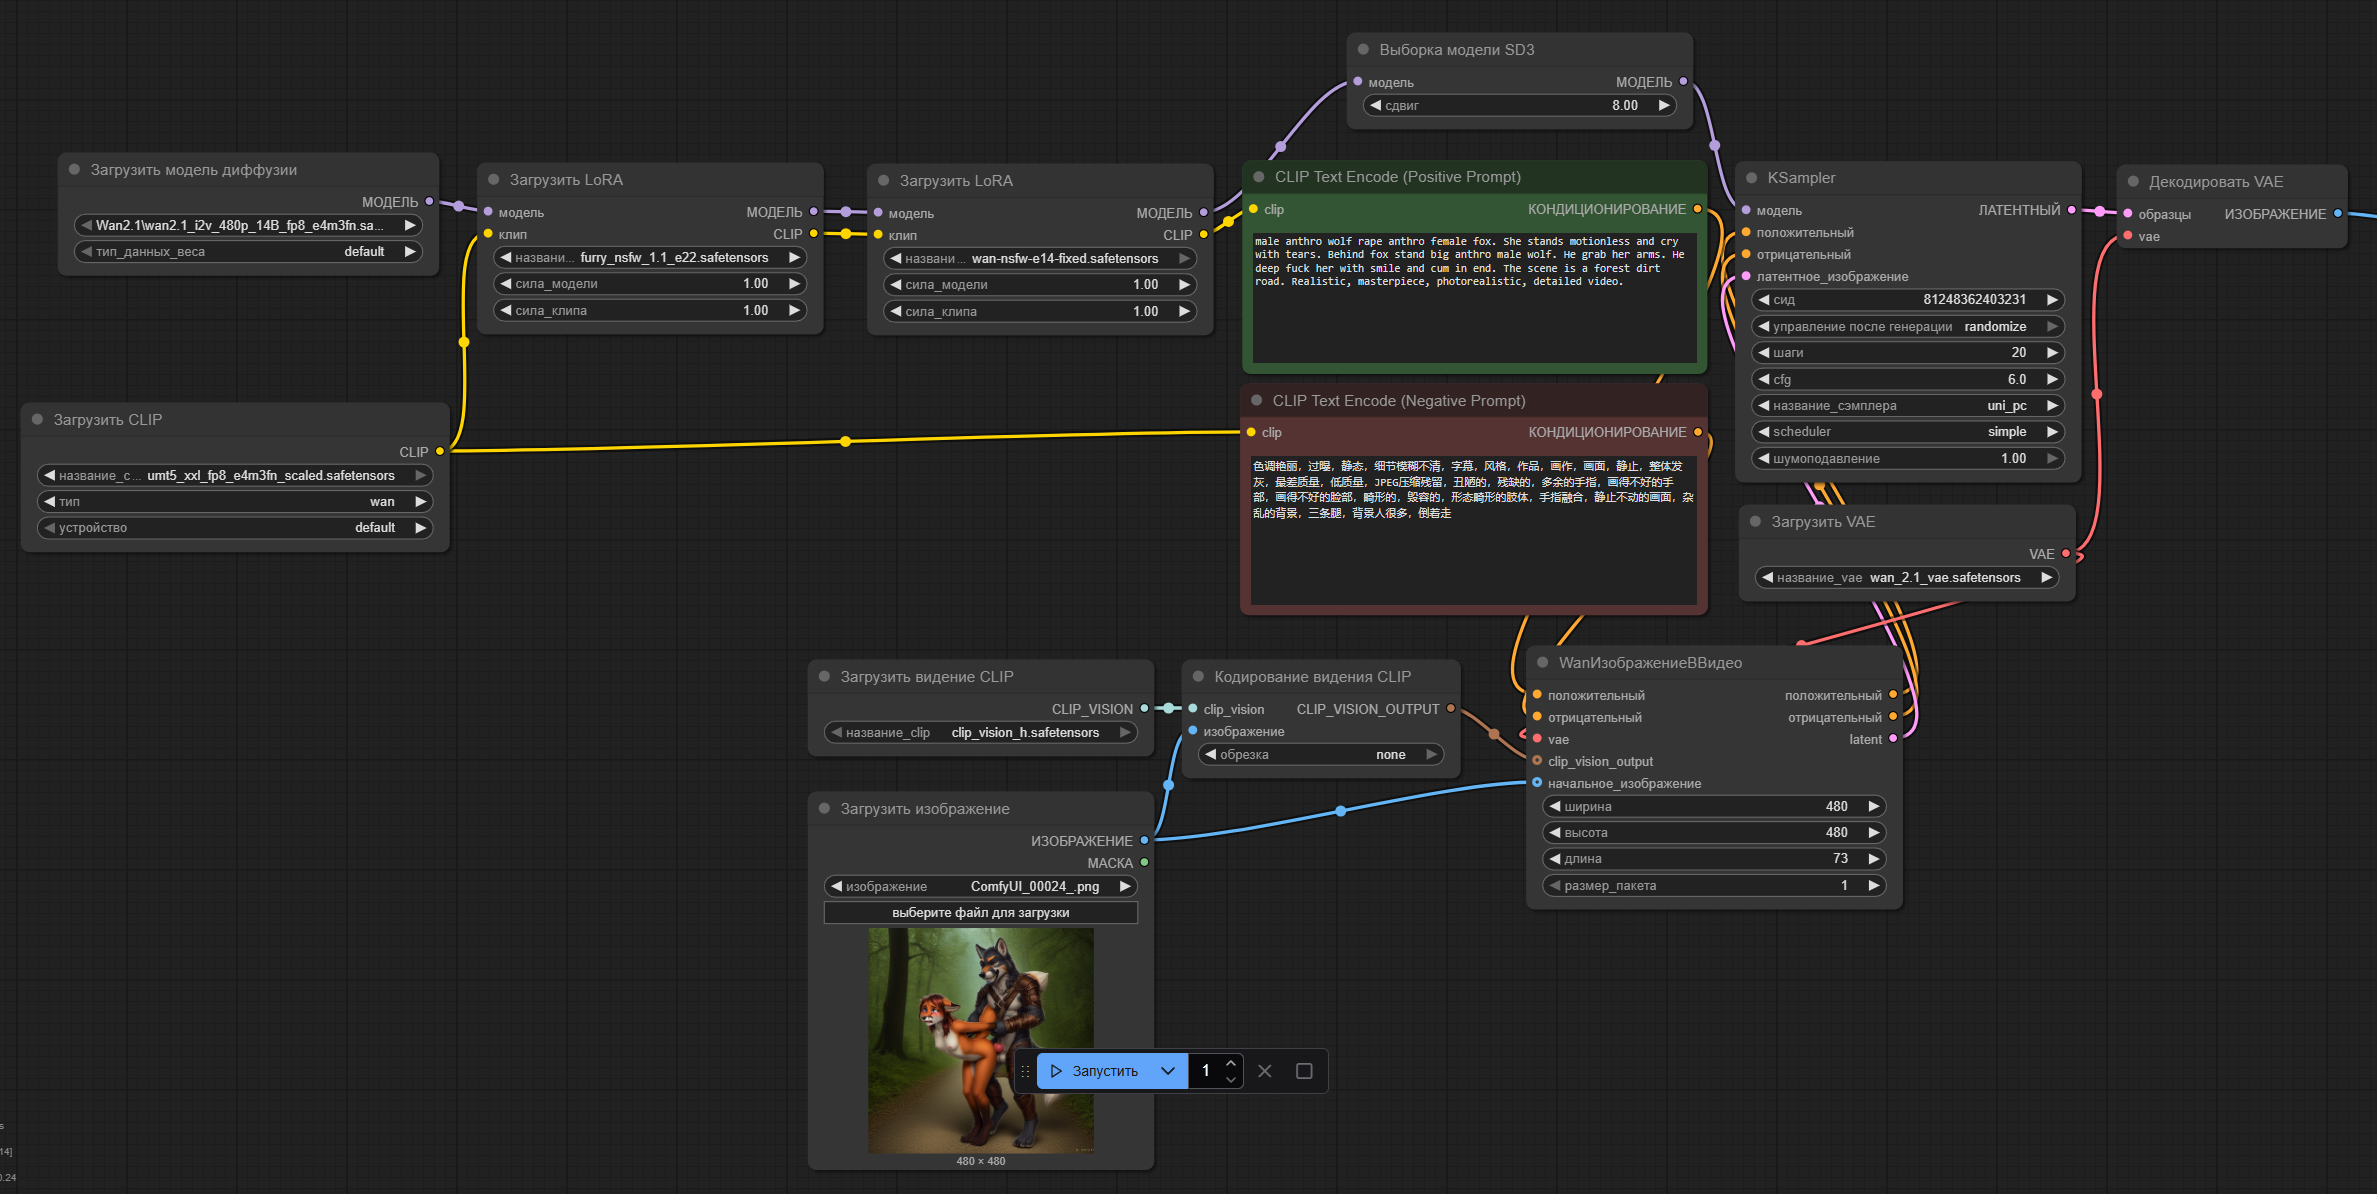The image size is (2377, 1194).
Task: Click the X cancel icon in the run toolbar
Action: coord(1265,1071)
